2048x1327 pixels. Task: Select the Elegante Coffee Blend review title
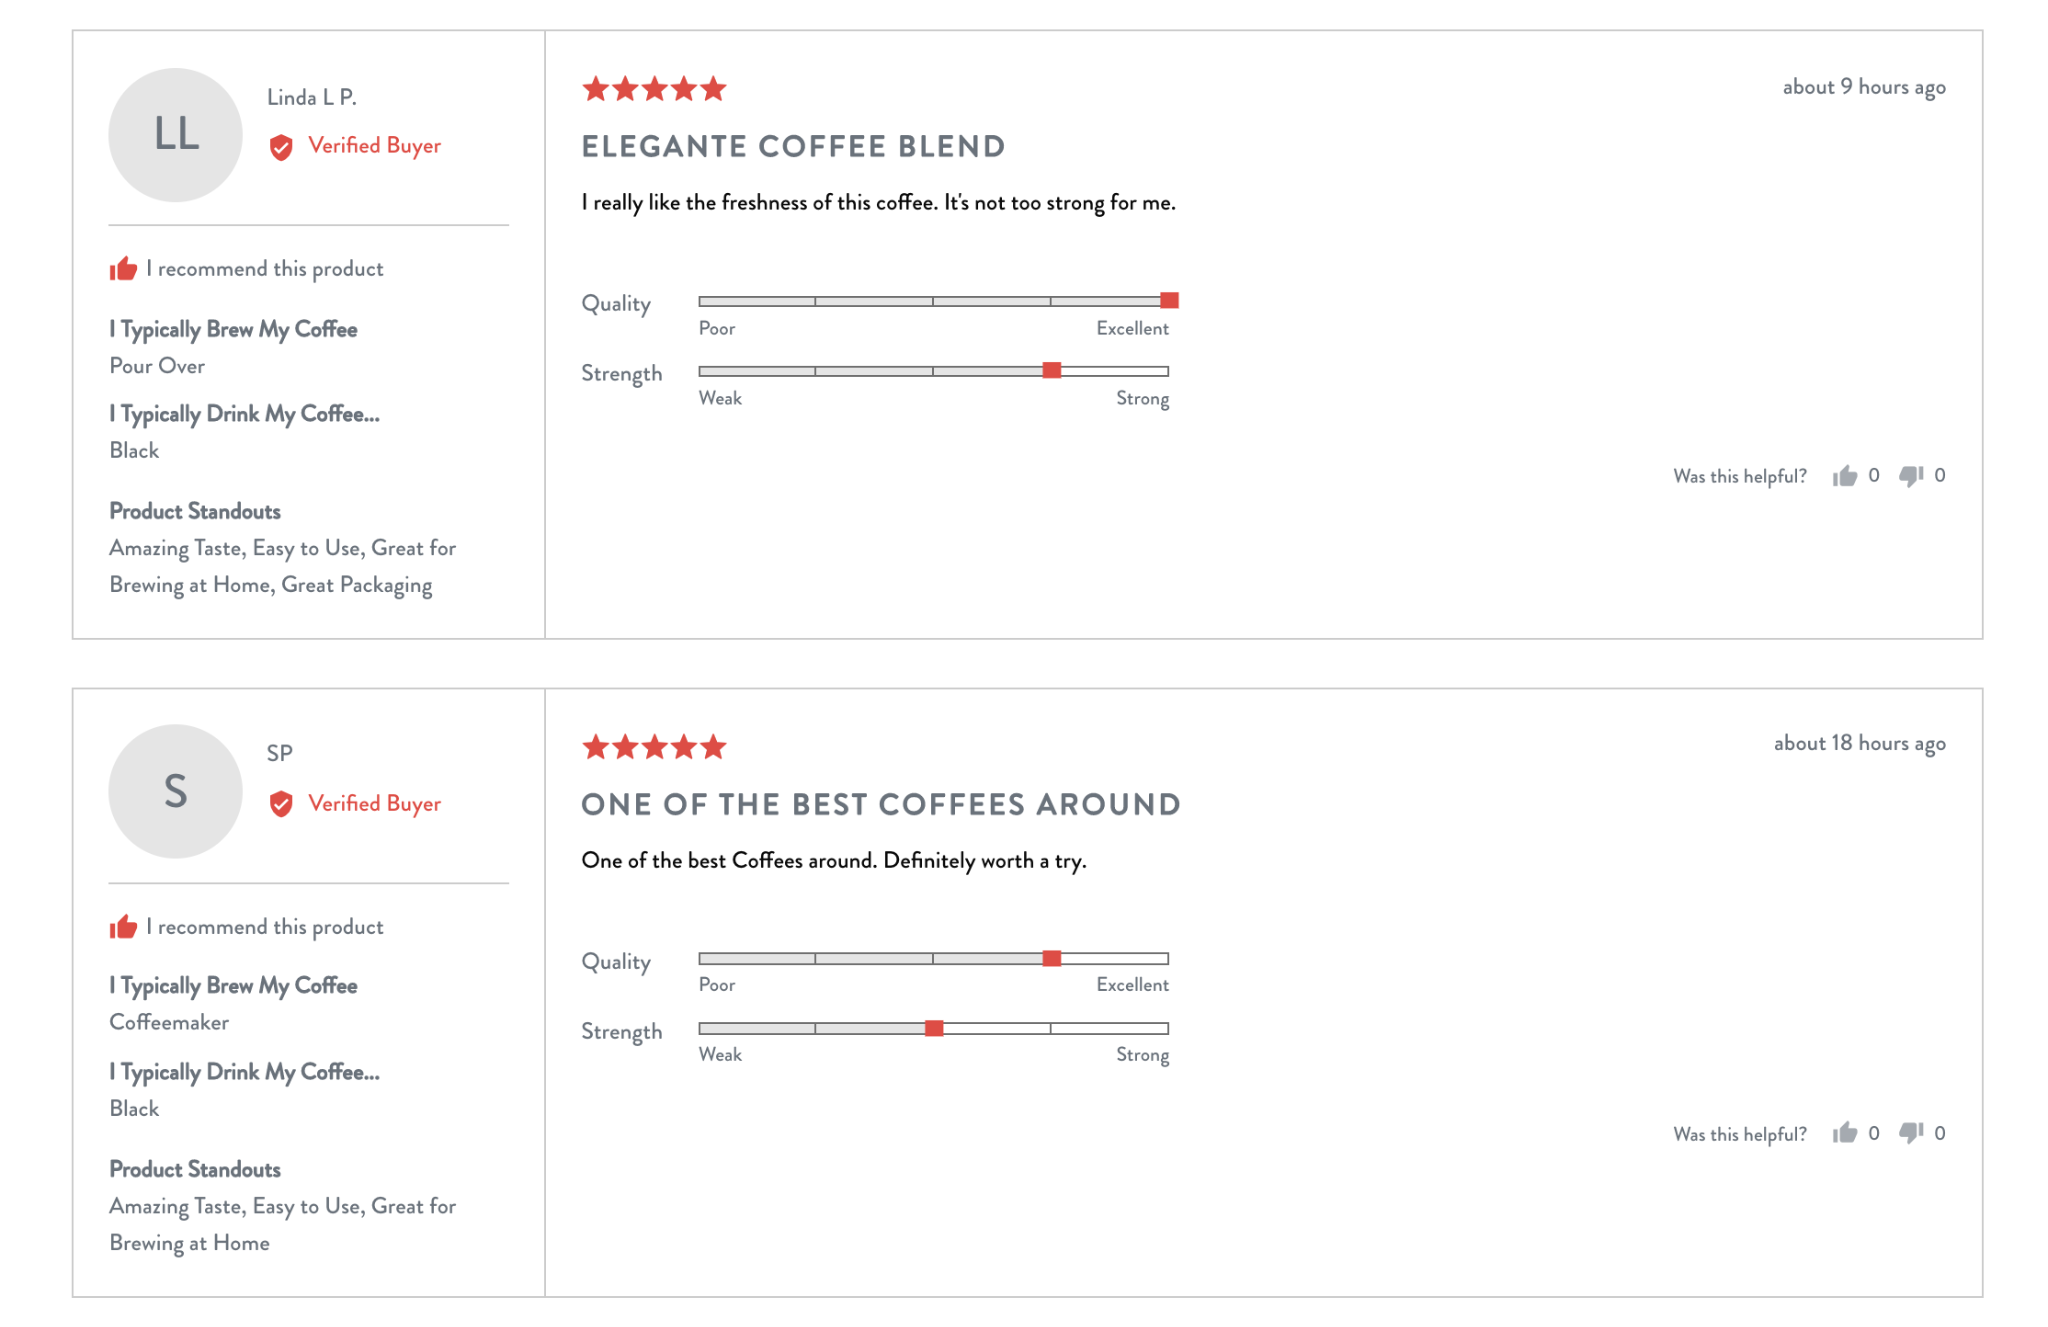tap(793, 146)
